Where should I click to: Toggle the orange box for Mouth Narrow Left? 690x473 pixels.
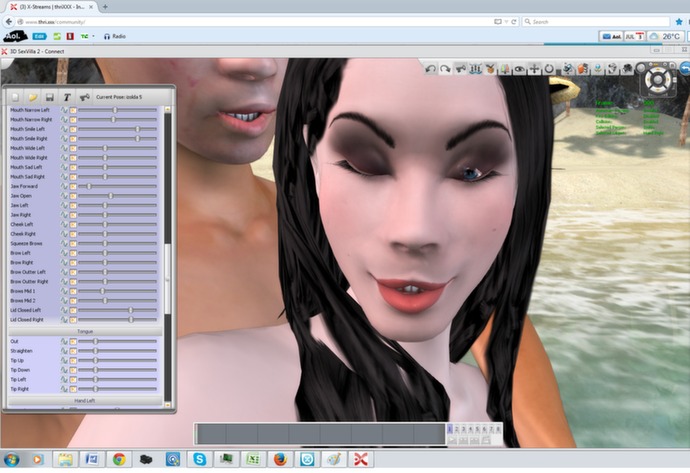(73, 110)
